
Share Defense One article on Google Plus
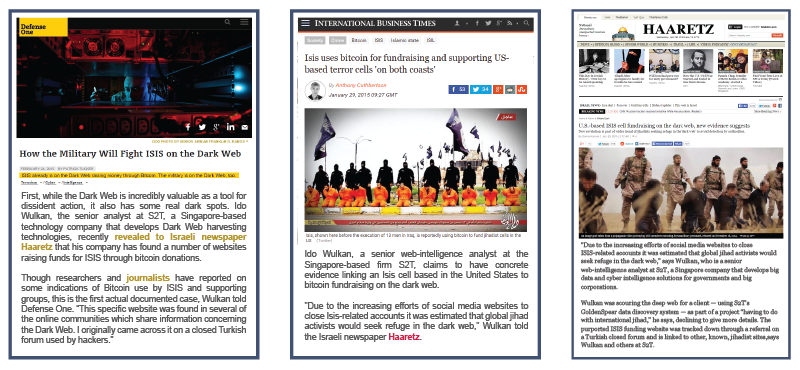click(216, 127)
